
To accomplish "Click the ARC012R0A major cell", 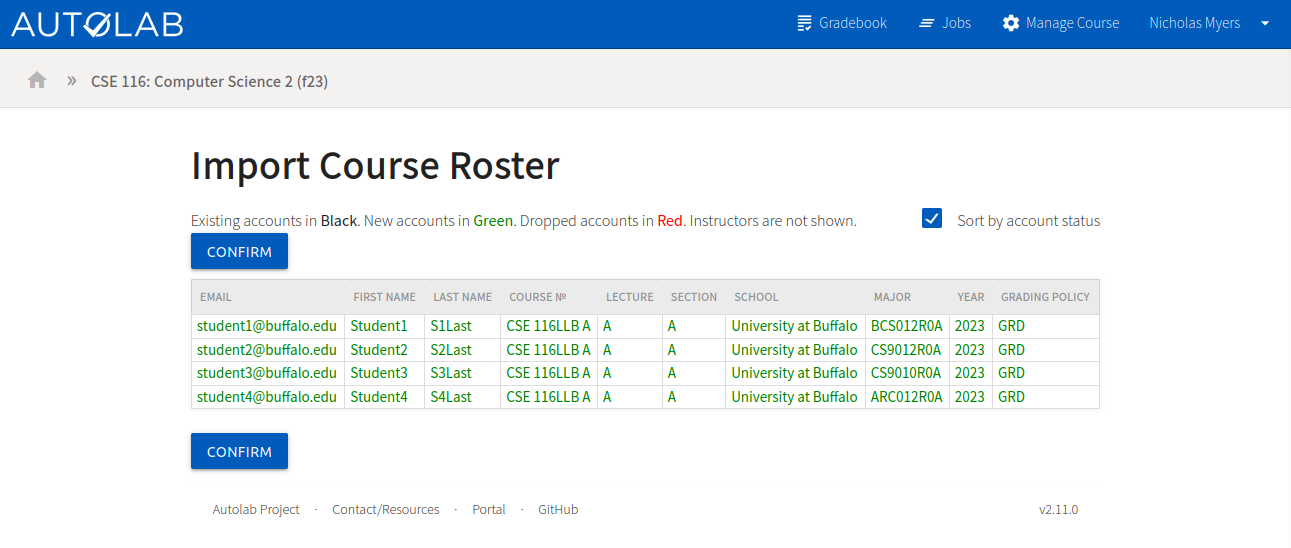I will 907,397.
